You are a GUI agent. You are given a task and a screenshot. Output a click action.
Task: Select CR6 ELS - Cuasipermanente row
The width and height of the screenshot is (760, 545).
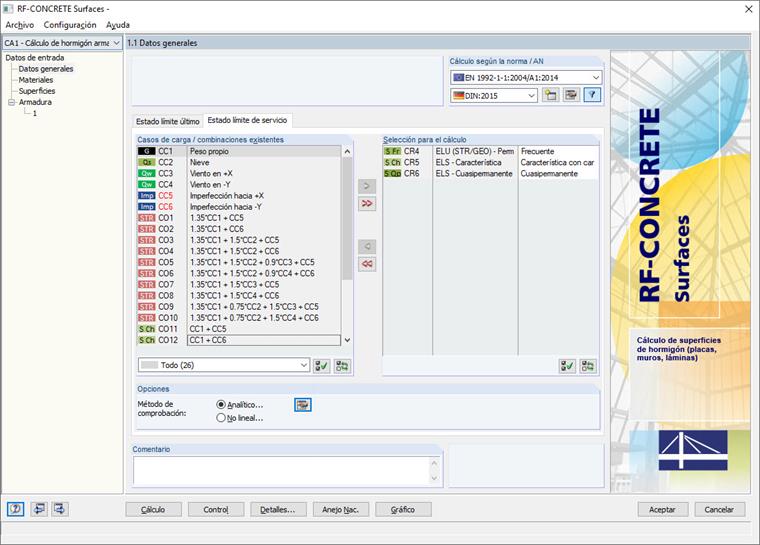pyautogui.click(x=491, y=174)
